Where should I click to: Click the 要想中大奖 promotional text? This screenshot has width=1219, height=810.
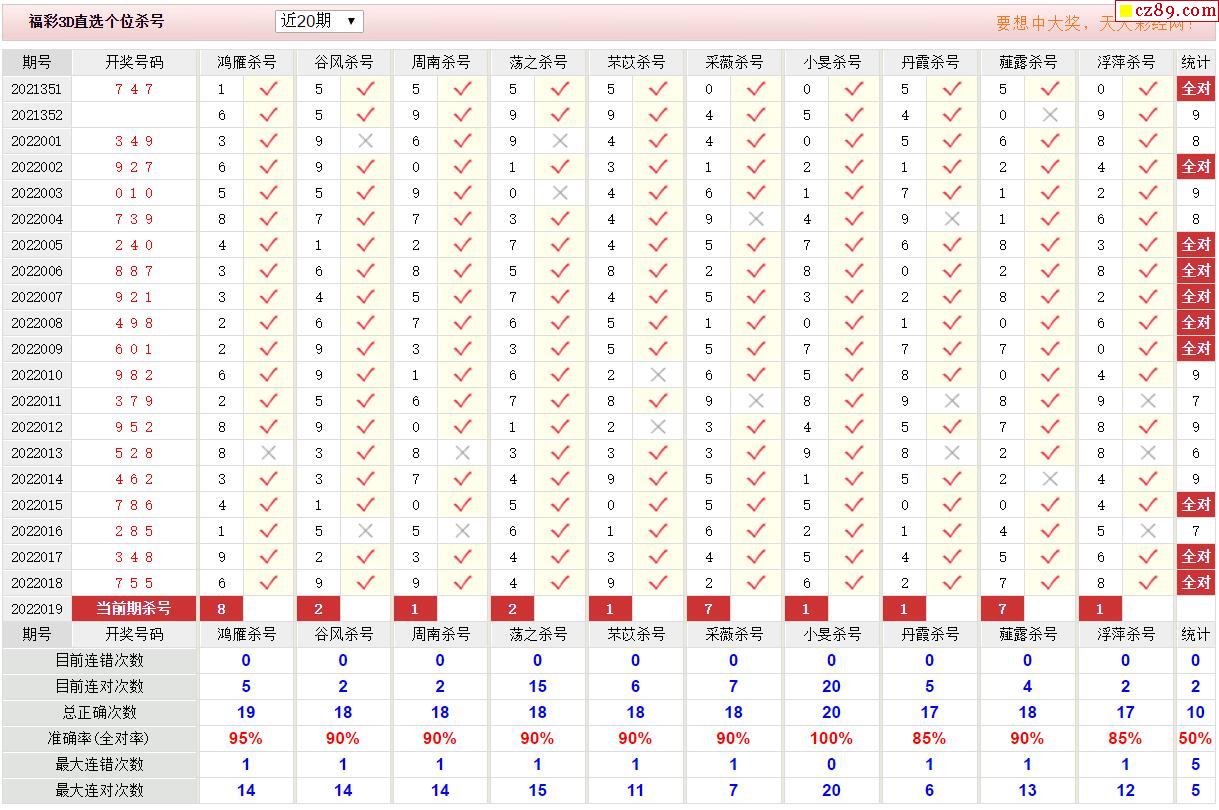coord(1050,23)
